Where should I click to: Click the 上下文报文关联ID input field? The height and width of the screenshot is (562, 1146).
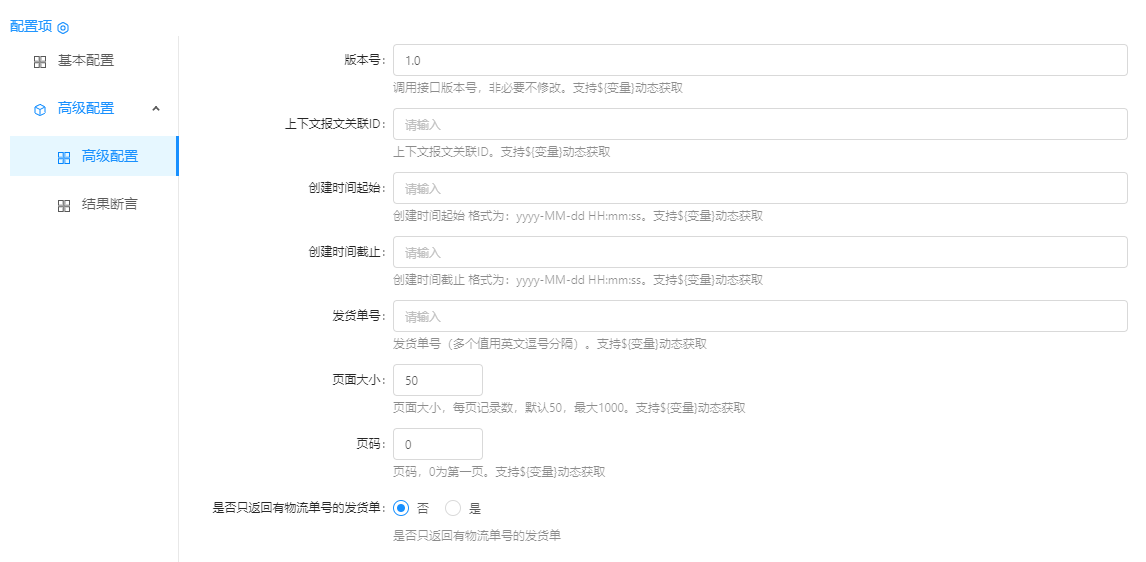760,124
